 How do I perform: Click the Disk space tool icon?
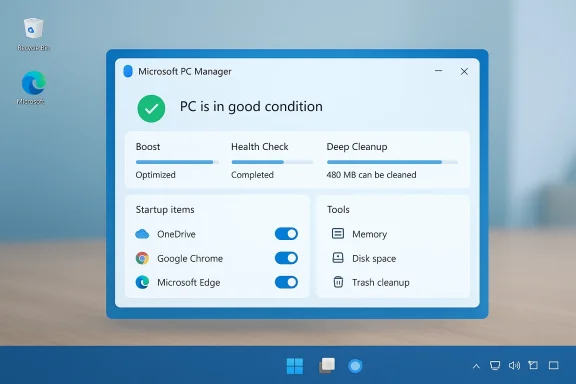tap(338, 258)
